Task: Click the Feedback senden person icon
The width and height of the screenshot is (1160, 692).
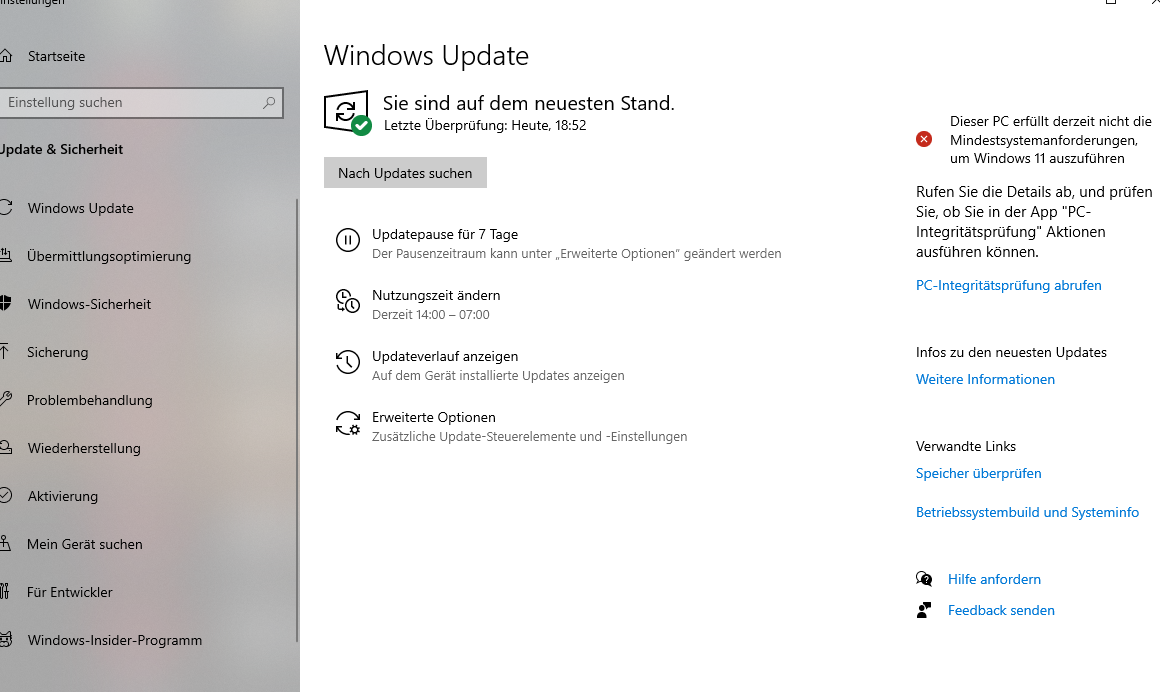Action: (923, 610)
